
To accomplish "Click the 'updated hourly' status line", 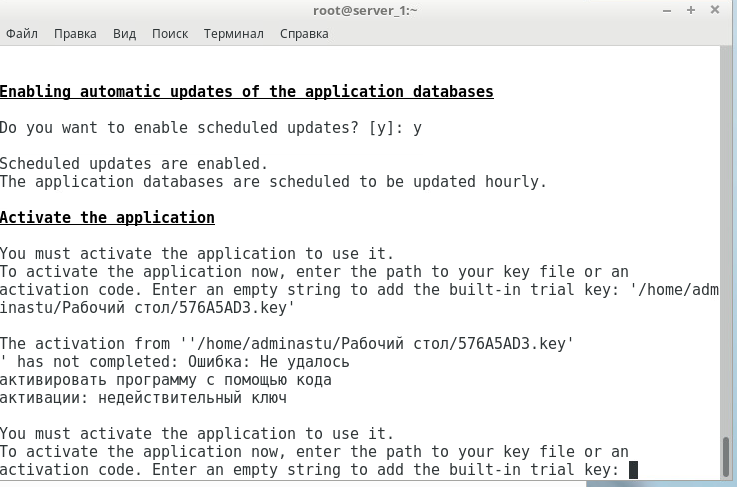I will click(x=273, y=182).
